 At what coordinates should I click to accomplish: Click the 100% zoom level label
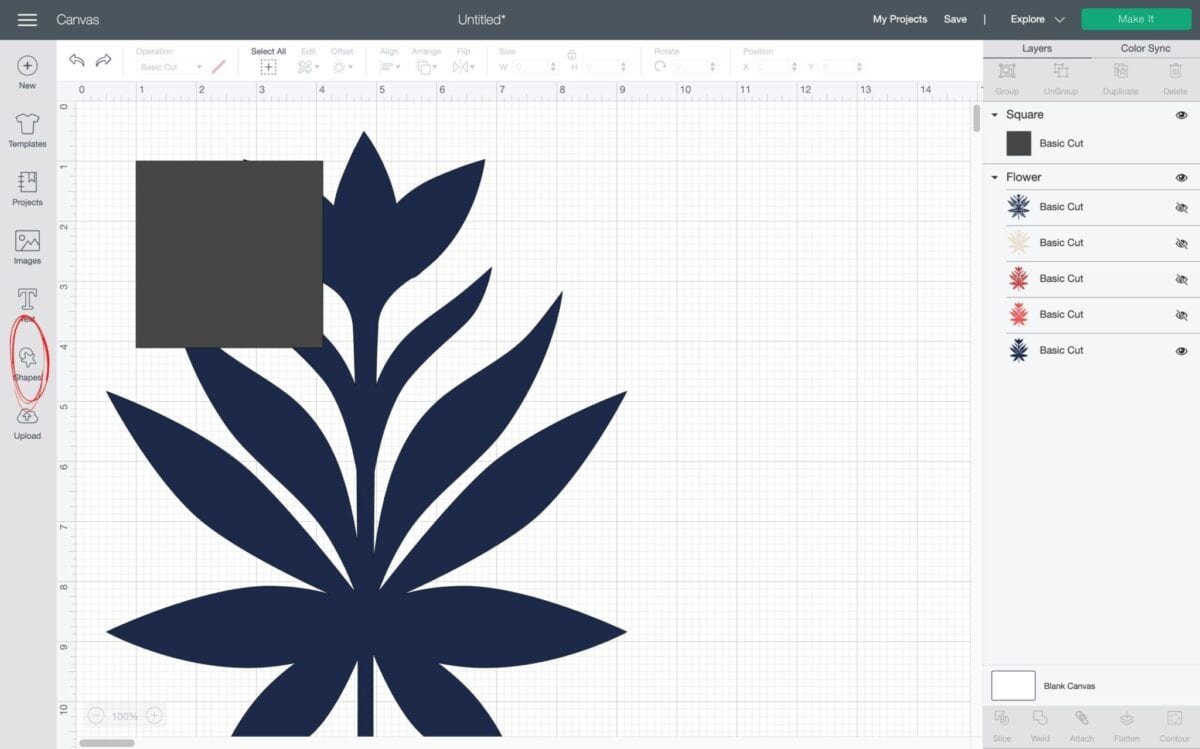point(125,716)
